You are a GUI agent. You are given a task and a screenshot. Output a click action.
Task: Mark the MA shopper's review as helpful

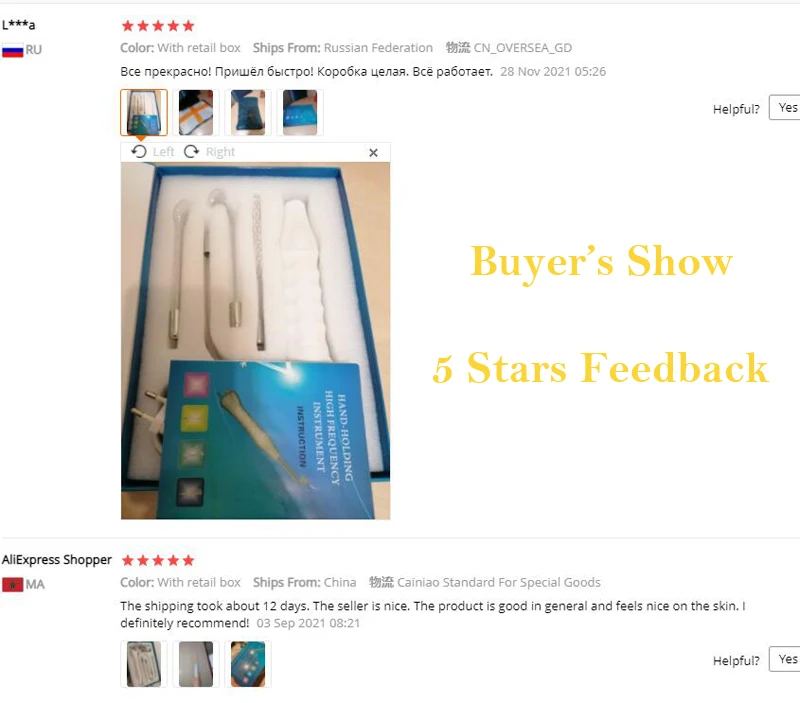pos(785,659)
